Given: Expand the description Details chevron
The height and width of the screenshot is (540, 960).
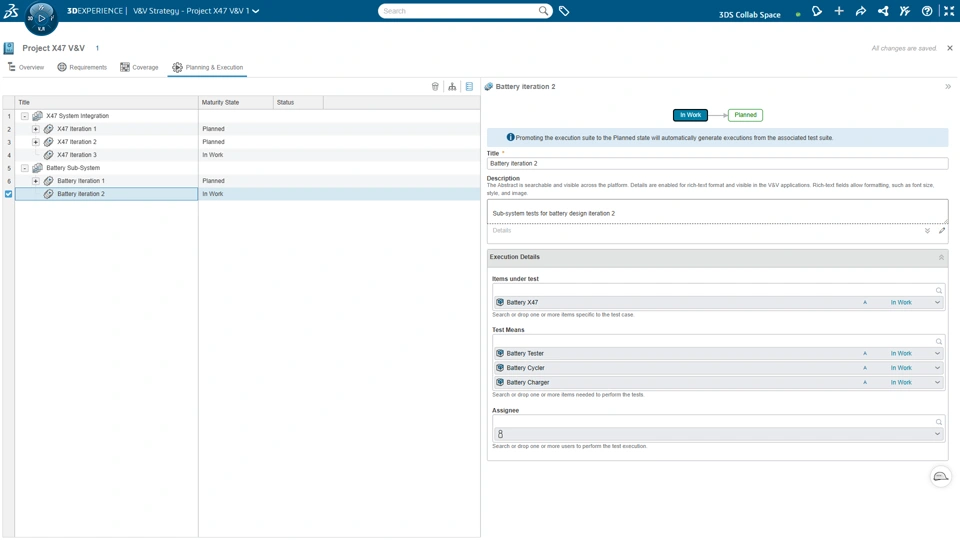Looking at the screenshot, I should [927, 231].
